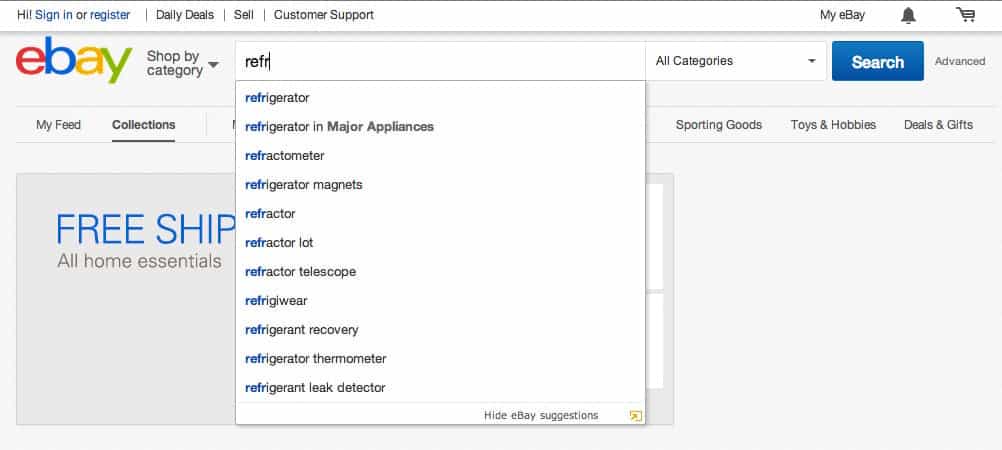
Task: Switch to the My Feed tab
Action: [x=58, y=125]
